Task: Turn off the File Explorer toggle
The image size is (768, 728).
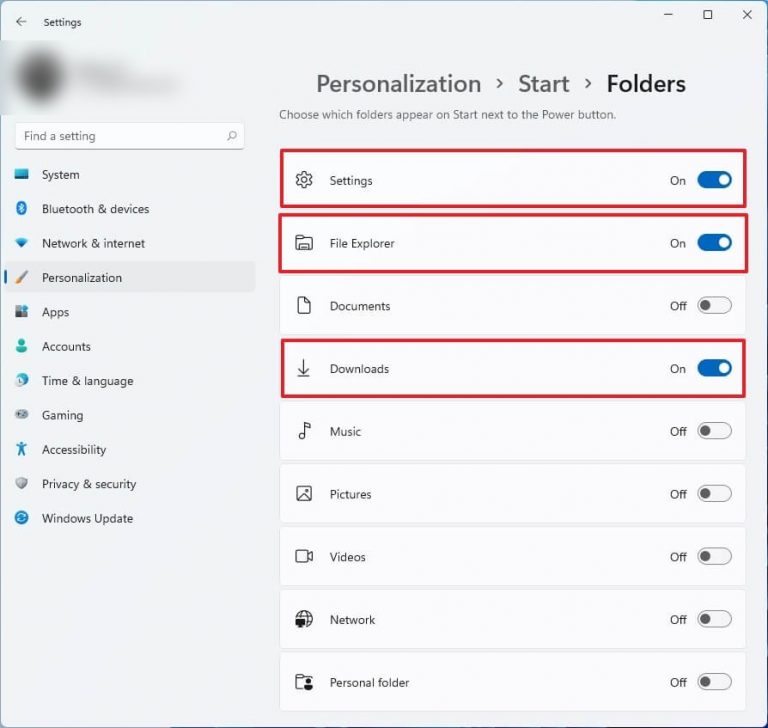Action: [715, 243]
